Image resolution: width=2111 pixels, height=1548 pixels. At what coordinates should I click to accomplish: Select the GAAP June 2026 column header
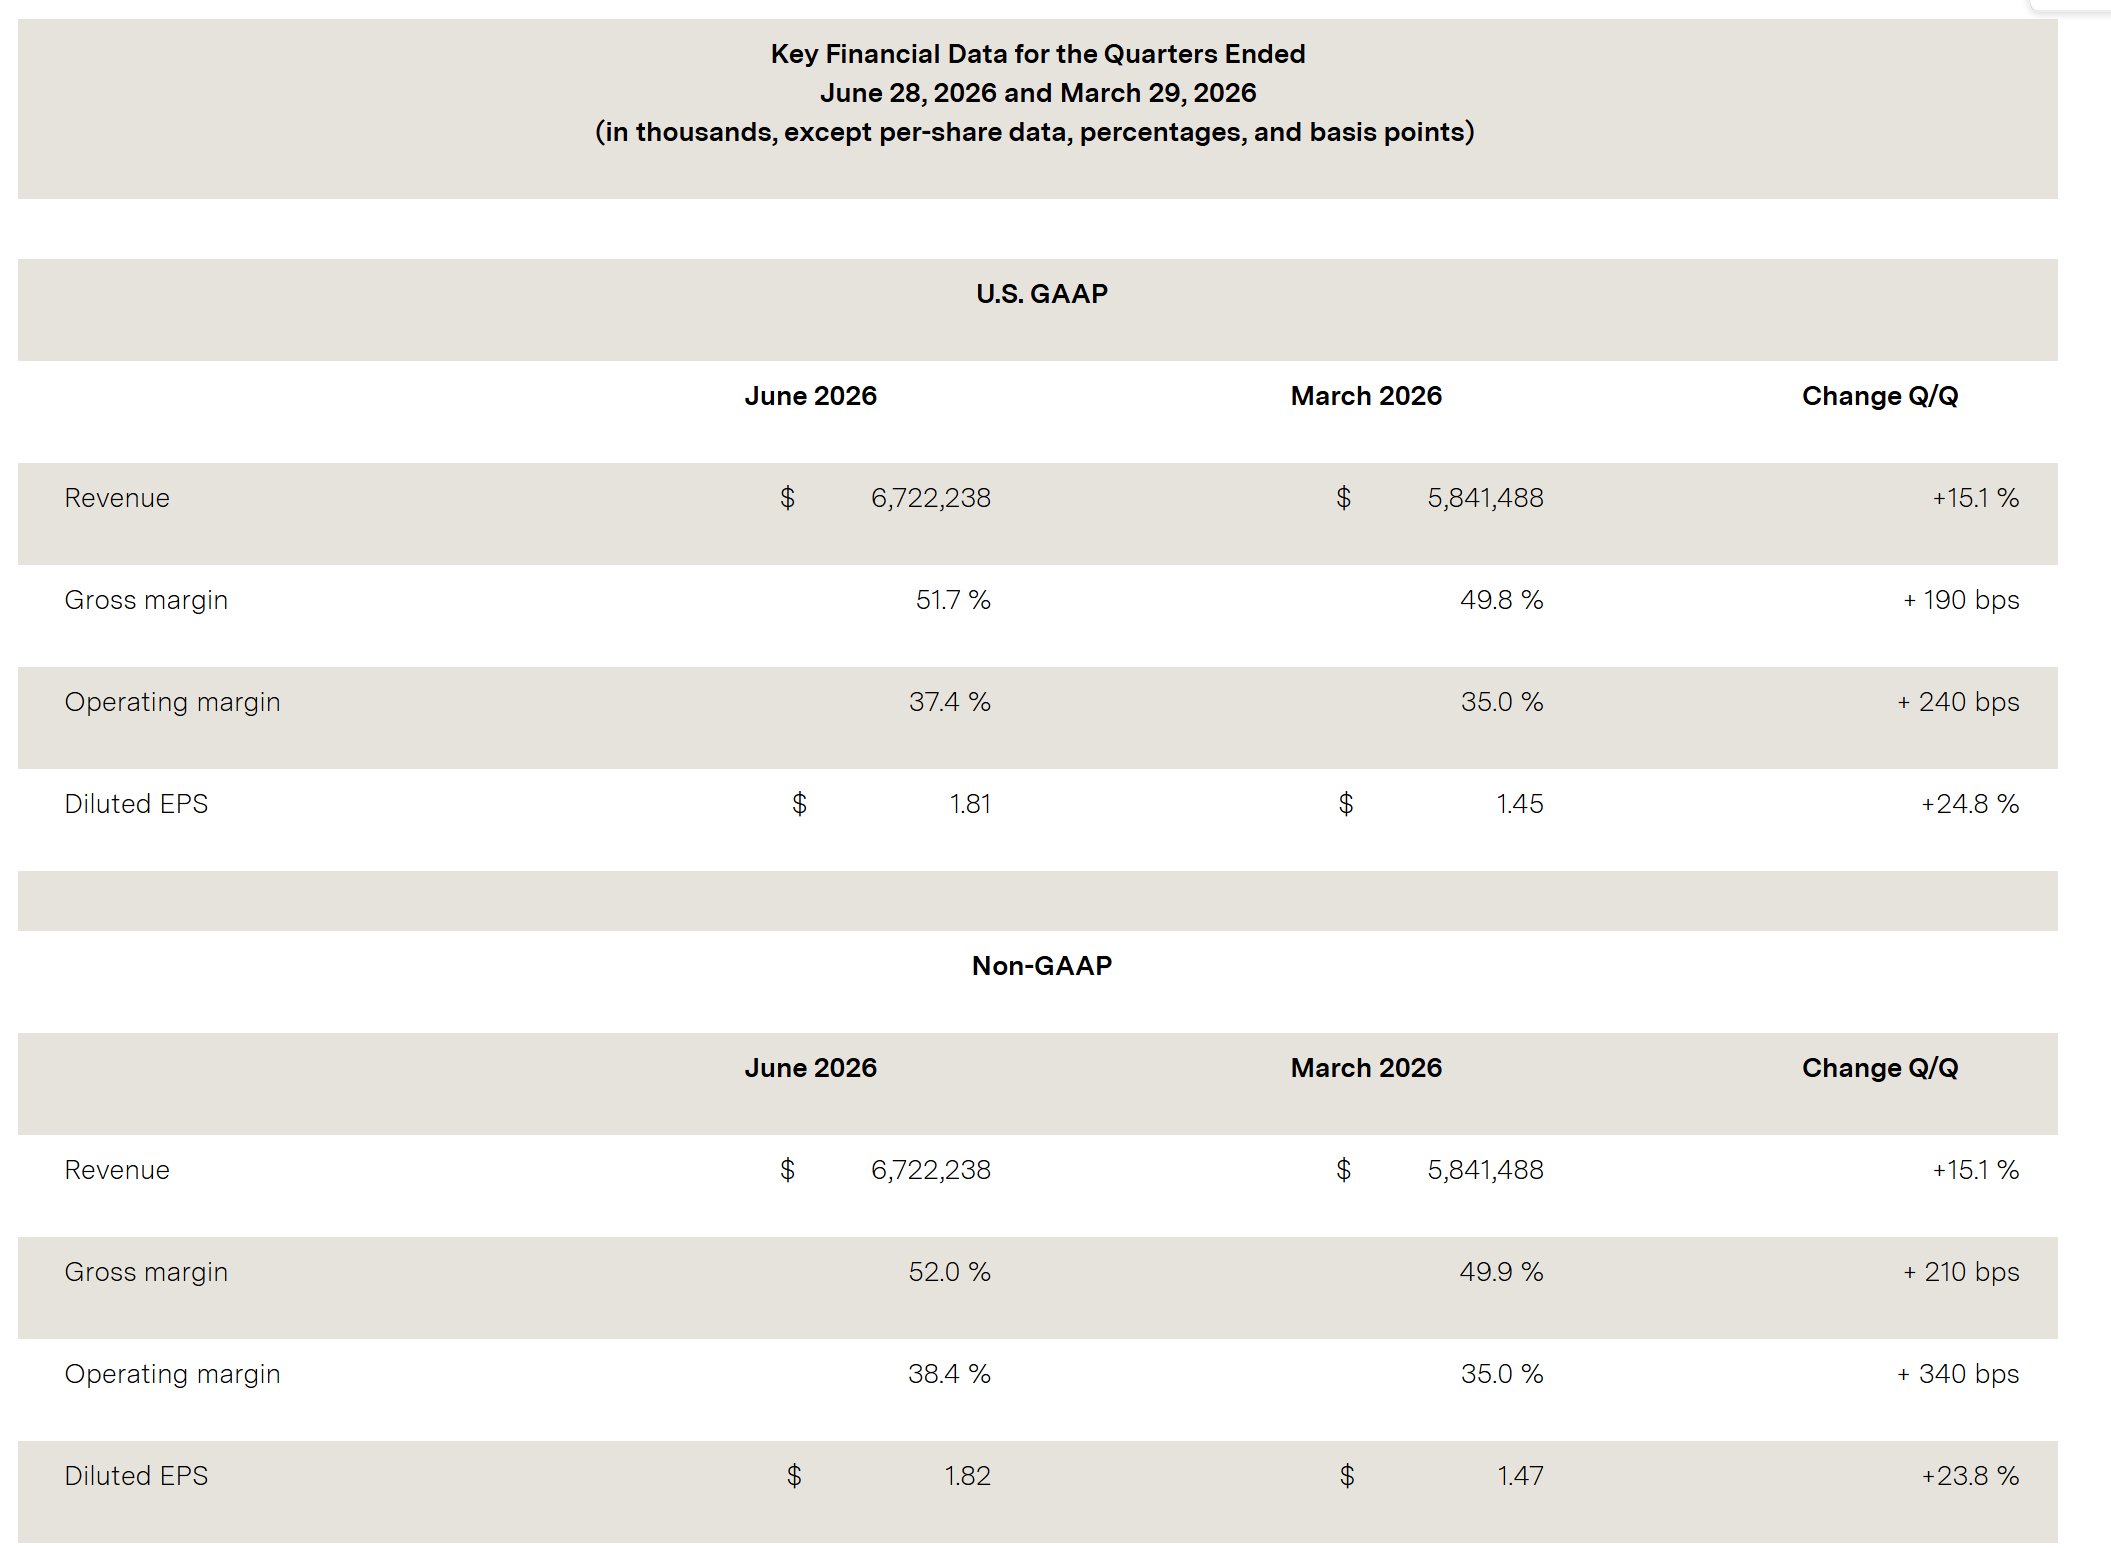(810, 396)
